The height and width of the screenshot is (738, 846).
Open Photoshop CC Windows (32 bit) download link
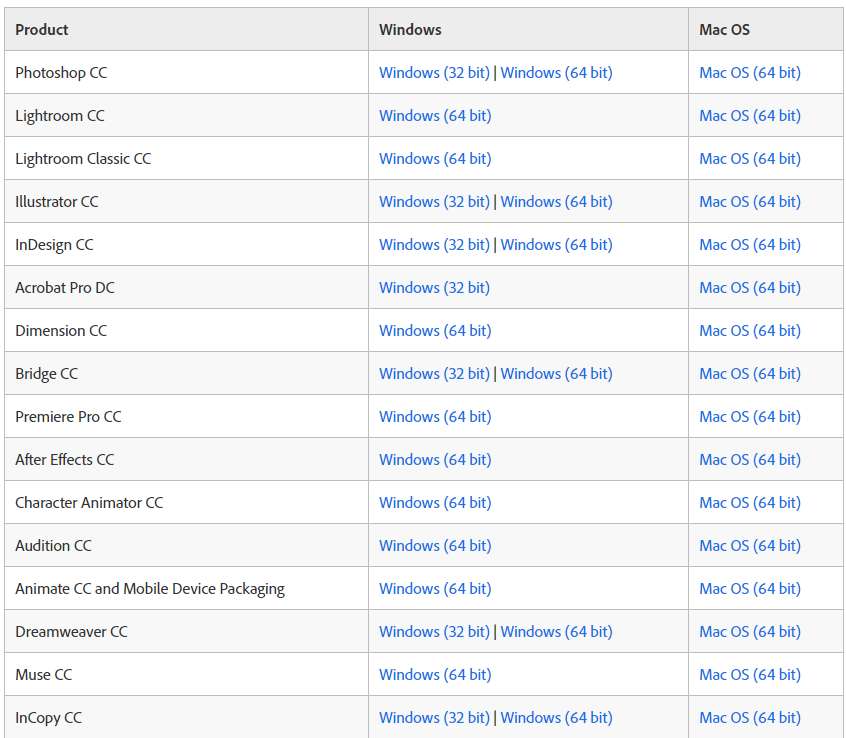point(434,73)
